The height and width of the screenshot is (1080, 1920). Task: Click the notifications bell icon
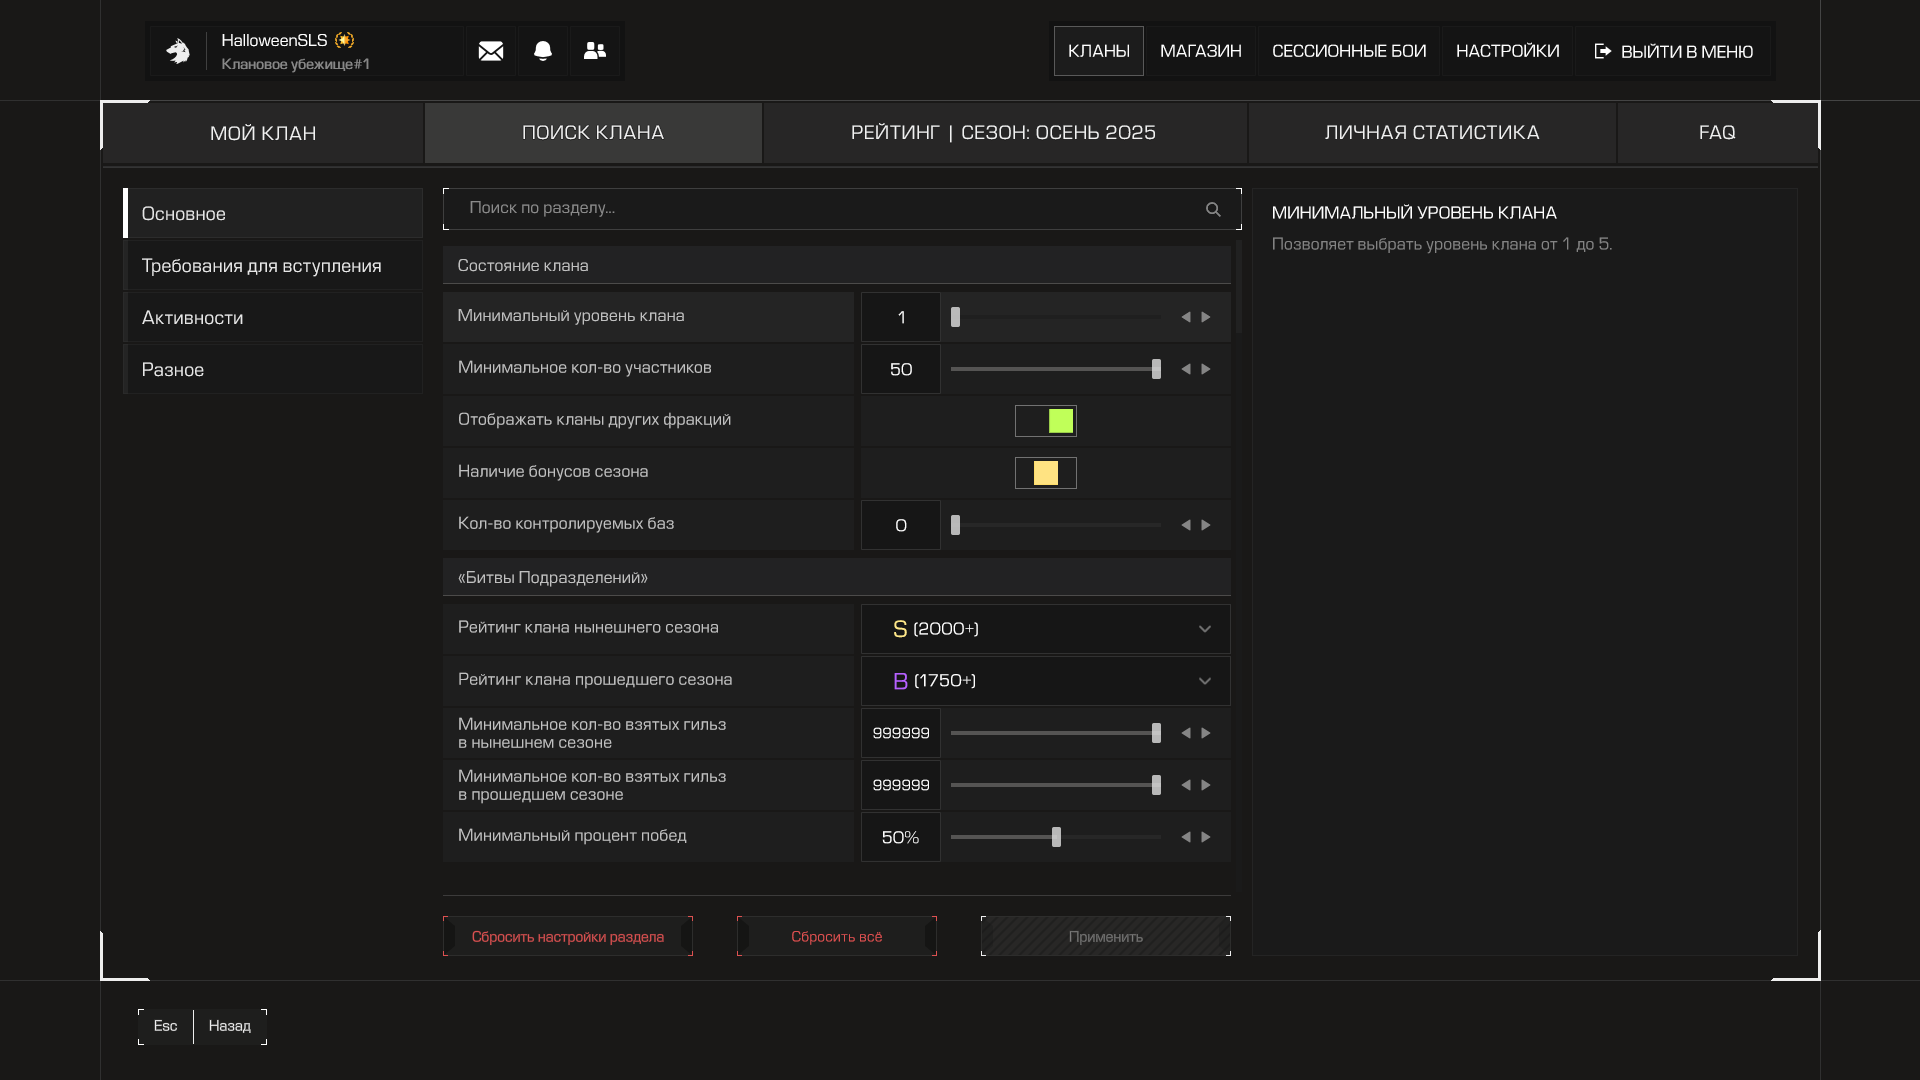click(x=543, y=51)
